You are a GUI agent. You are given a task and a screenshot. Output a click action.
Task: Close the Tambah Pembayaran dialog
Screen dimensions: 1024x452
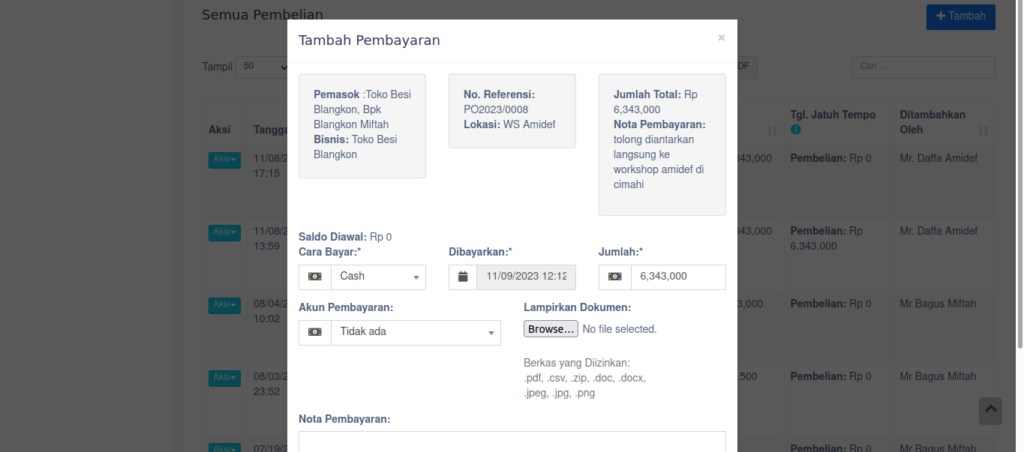coord(721,38)
